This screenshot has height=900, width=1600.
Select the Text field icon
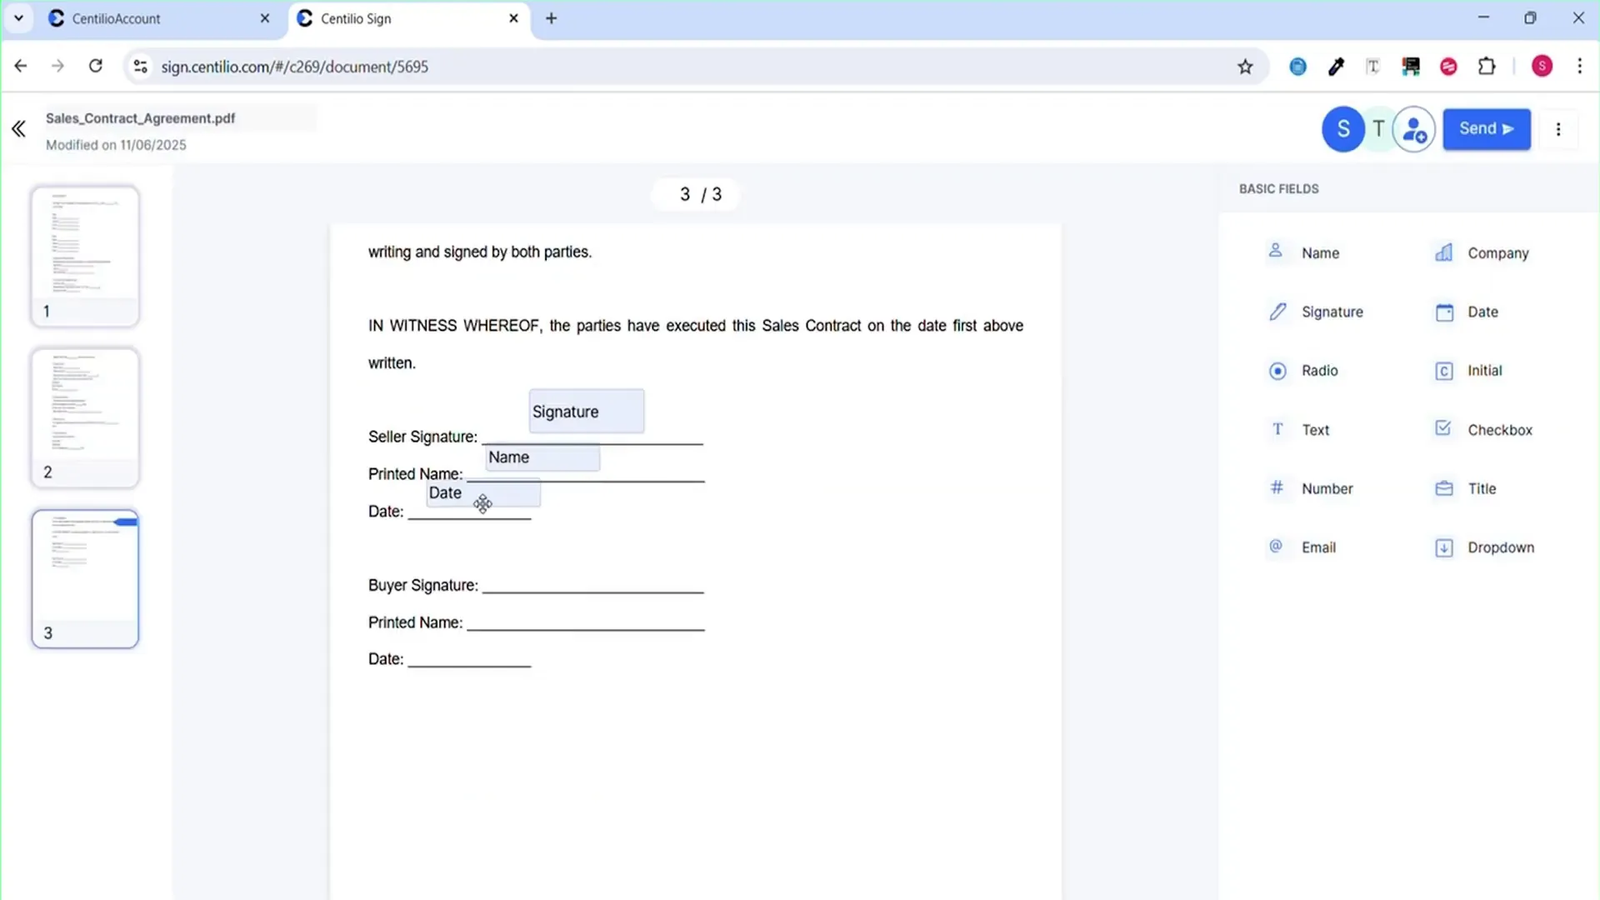click(1277, 429)
